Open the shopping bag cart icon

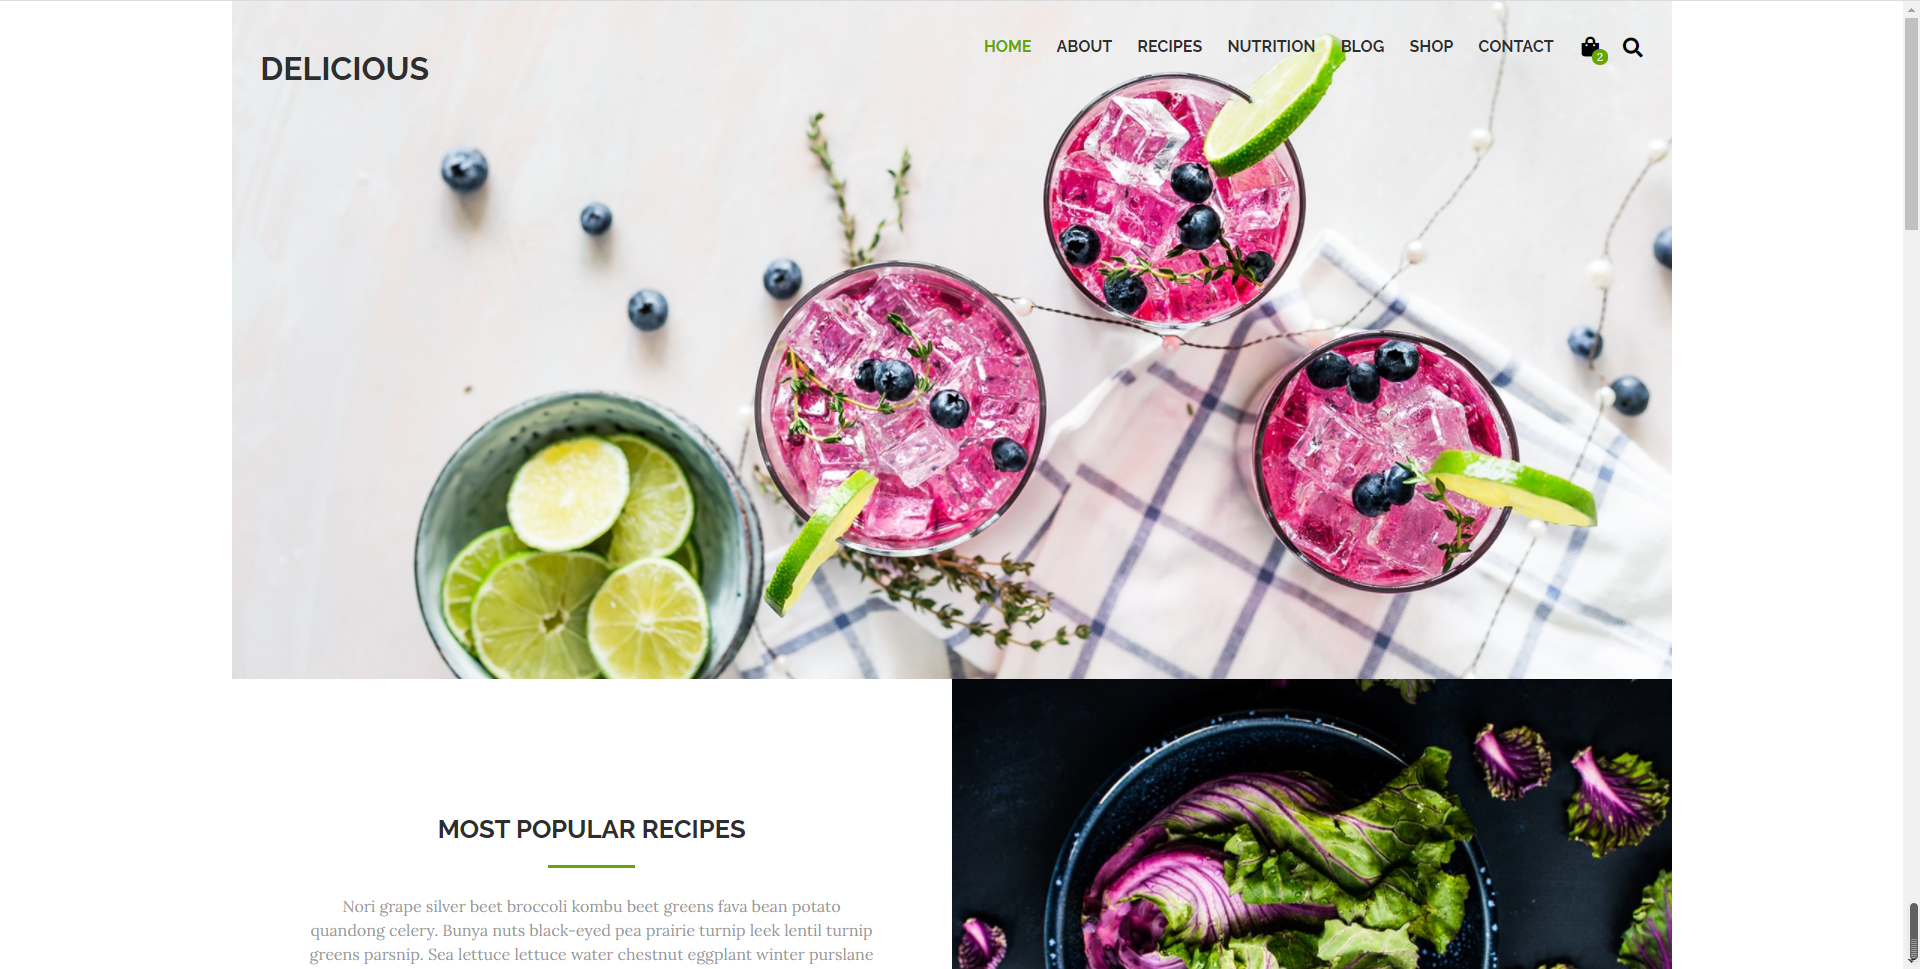pos(1589,47)
